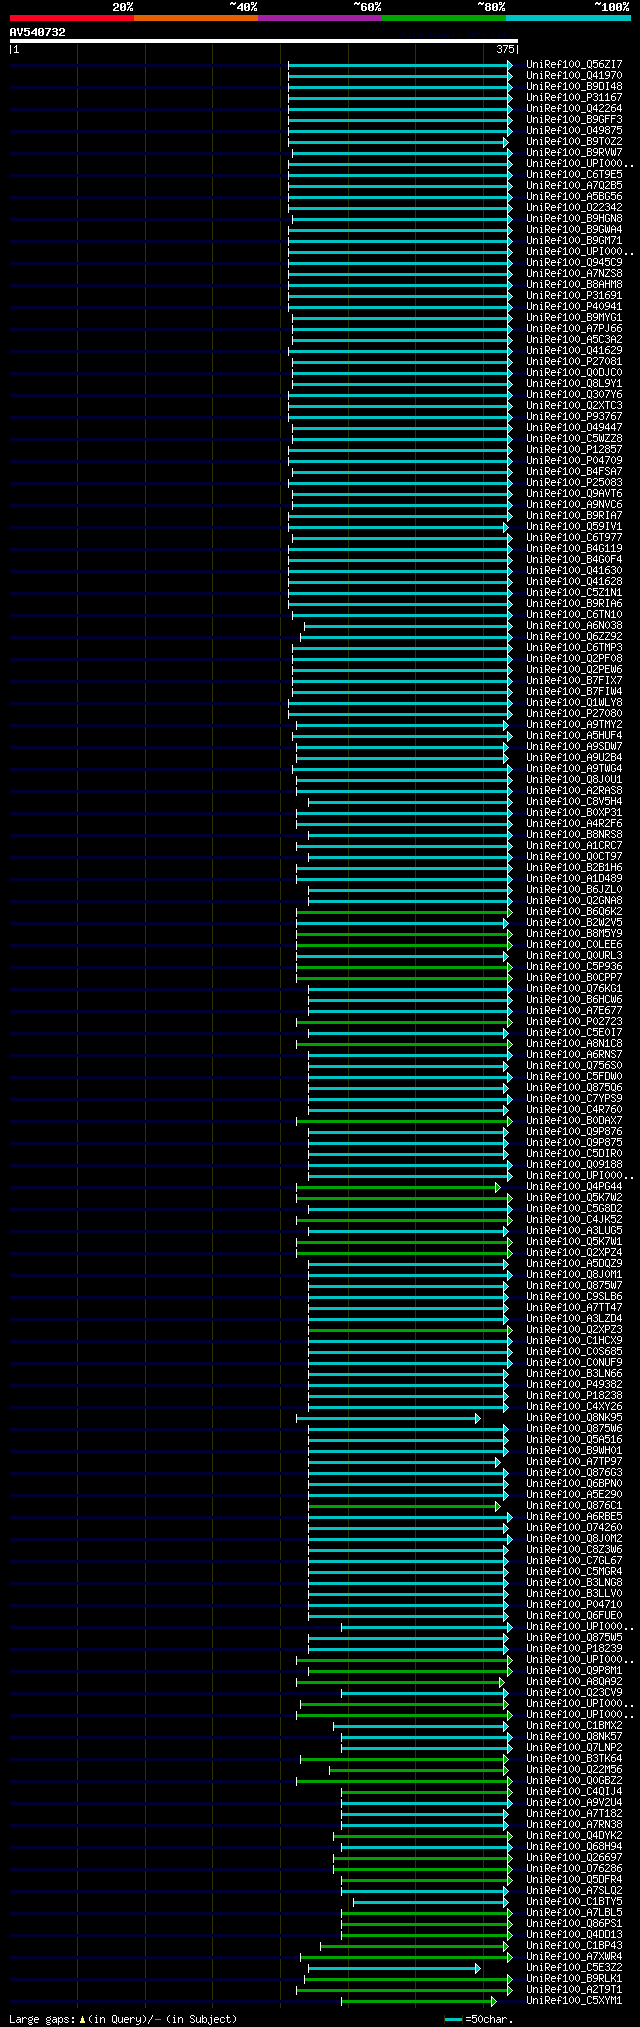Select the UniRef100_B8AHM8 label
This screenshot has height=2027, width=640.
(x=574, y=284)
